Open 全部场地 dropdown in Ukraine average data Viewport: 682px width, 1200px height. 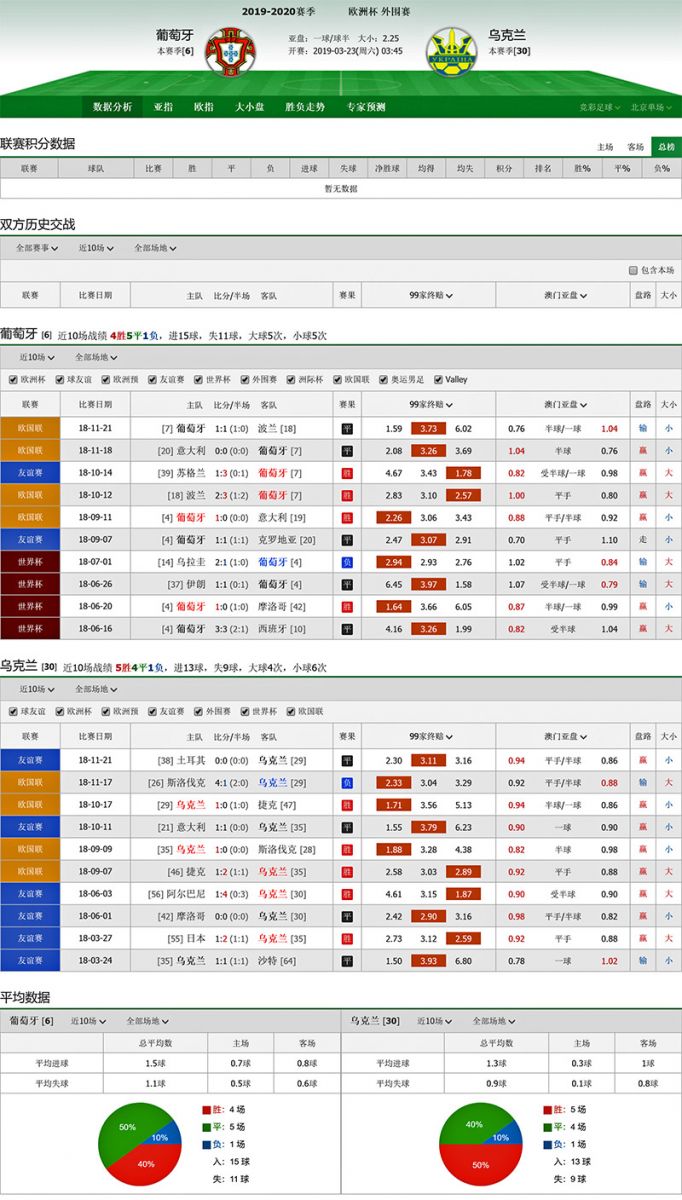point(495,1021)
